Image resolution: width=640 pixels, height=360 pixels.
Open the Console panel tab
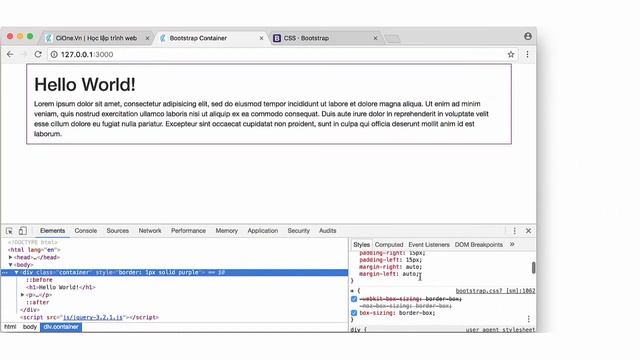pos(86,231)
